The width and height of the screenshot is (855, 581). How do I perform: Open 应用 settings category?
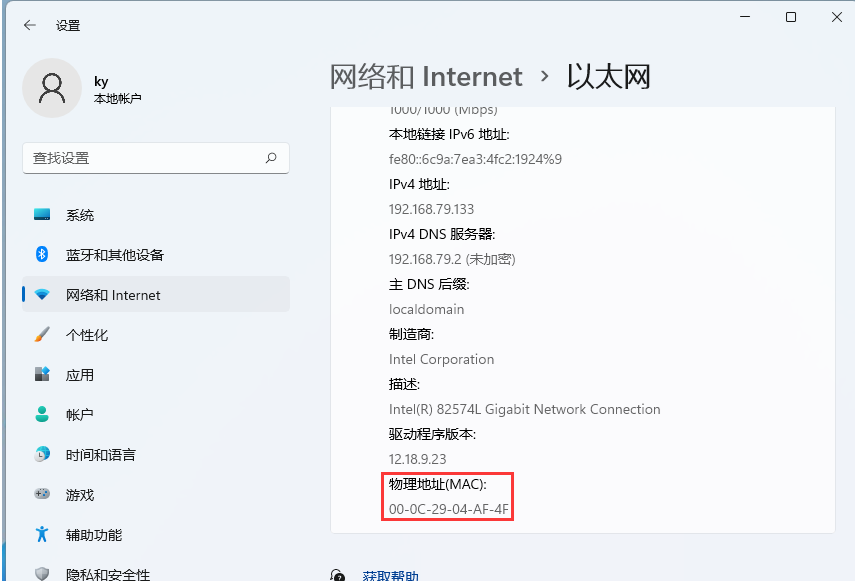click(156, 374)
